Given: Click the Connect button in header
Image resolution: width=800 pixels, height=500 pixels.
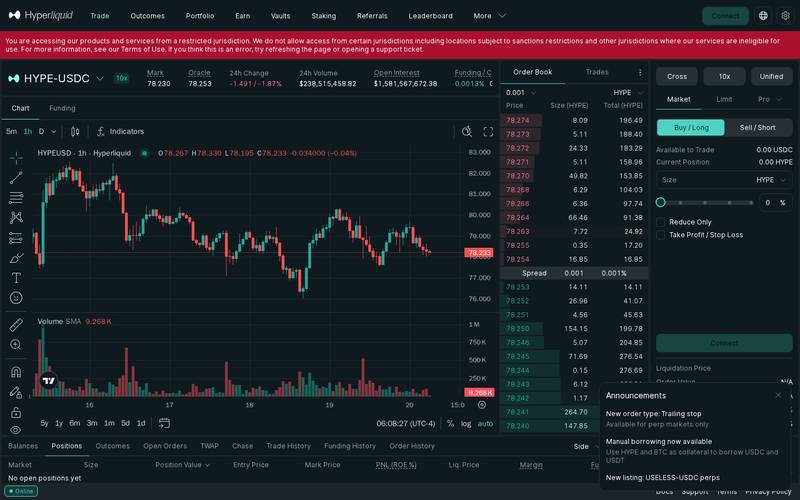Looking at the screenshot, I should coord(725,16).
